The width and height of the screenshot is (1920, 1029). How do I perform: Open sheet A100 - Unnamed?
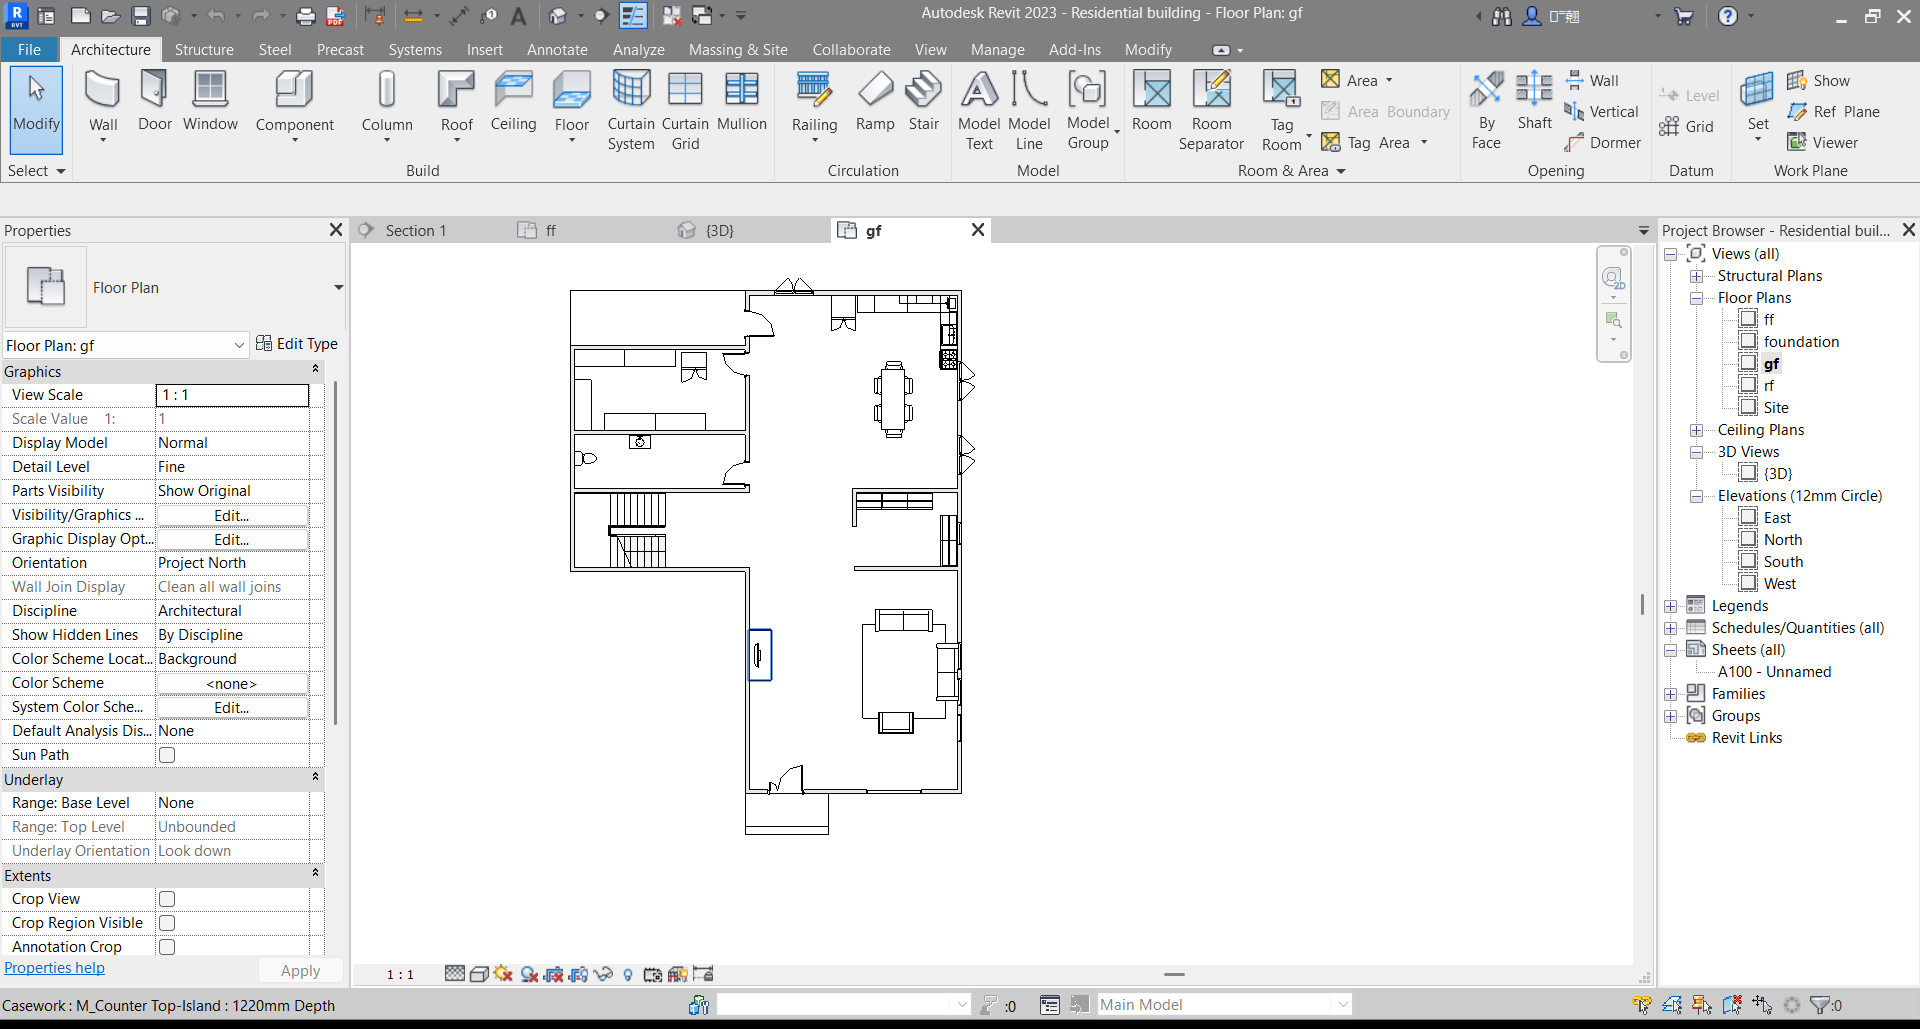click(x=1774, y=672)
